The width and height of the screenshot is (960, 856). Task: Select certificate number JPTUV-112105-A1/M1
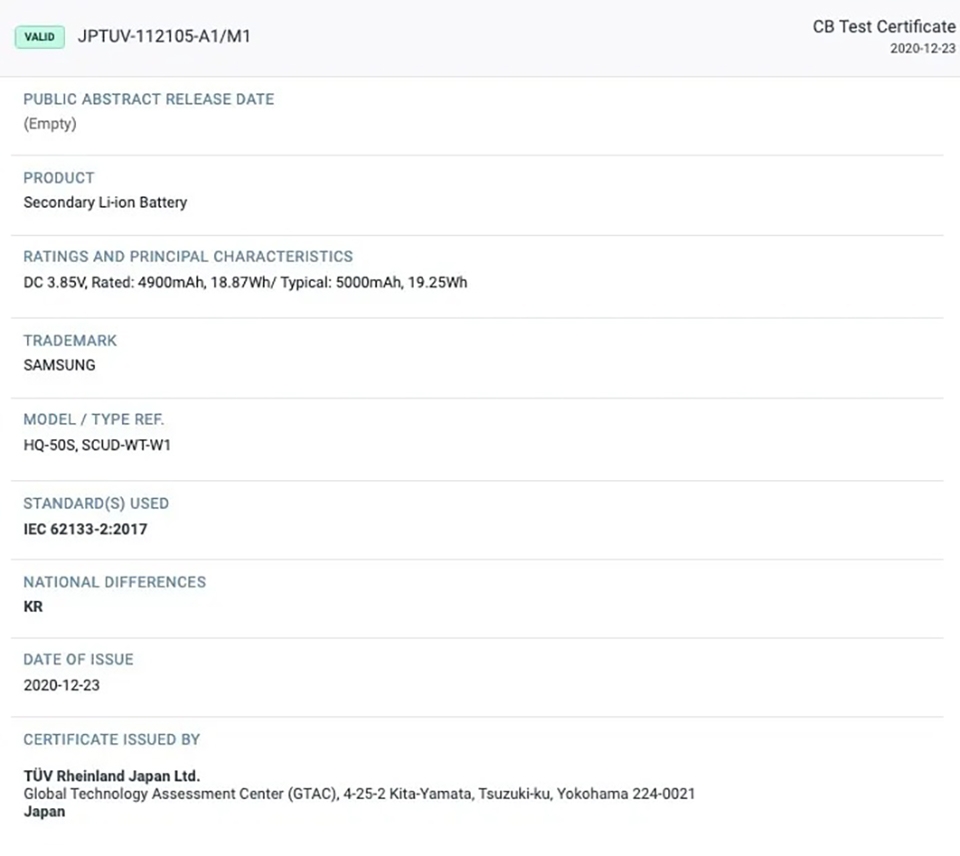click(164, 37)
